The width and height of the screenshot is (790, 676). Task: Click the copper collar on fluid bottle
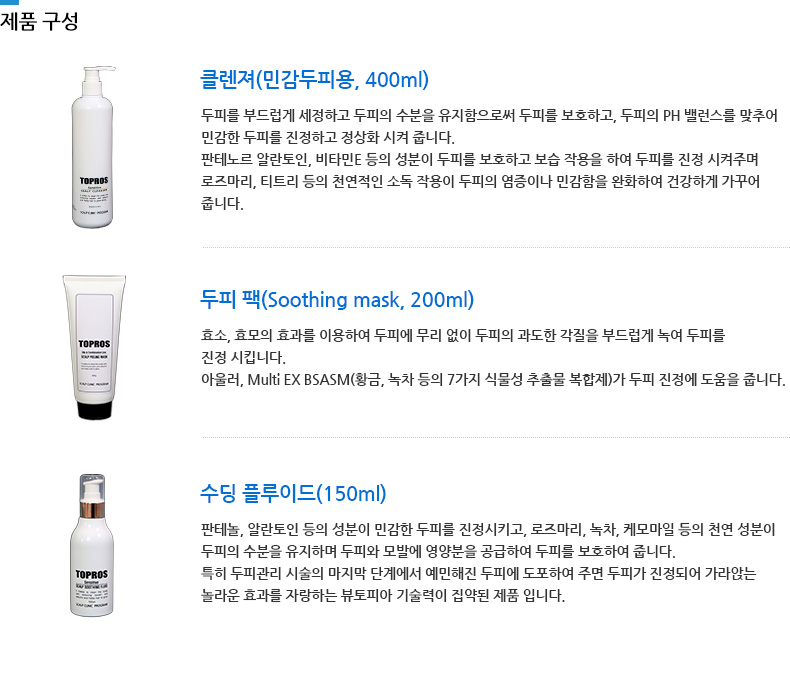pos(92,509)
